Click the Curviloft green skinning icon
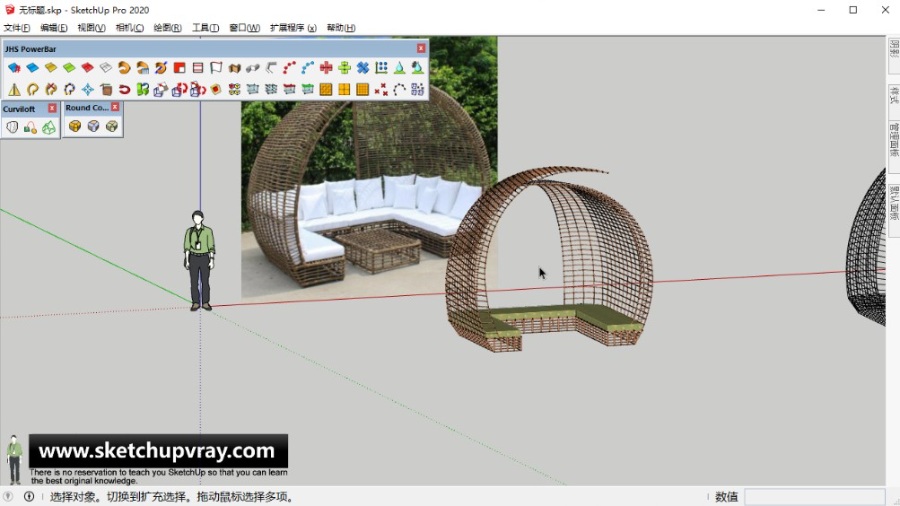 click(x=49, y=127)
